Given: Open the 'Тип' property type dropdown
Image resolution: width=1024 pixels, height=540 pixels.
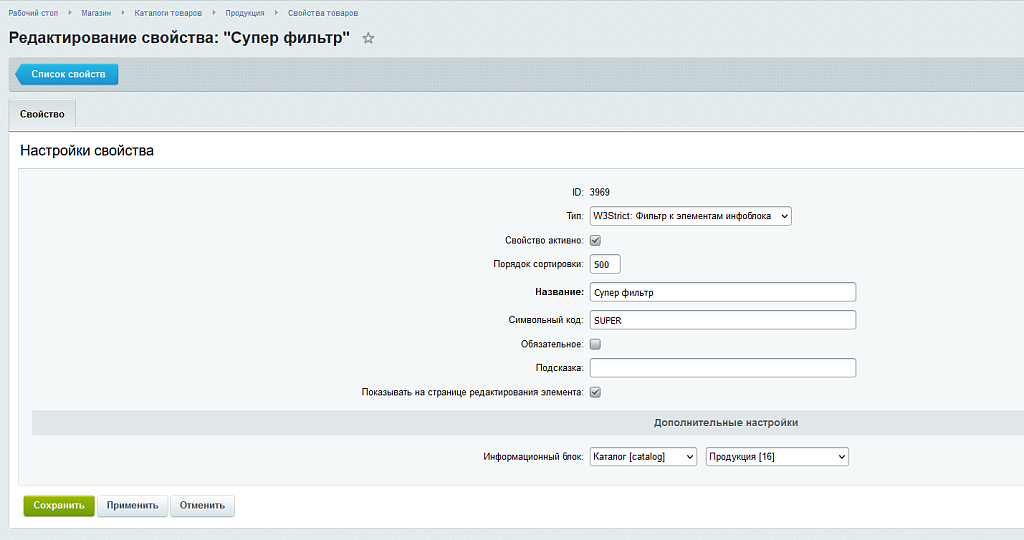Looking at the screenshot, I should (690, 216).
